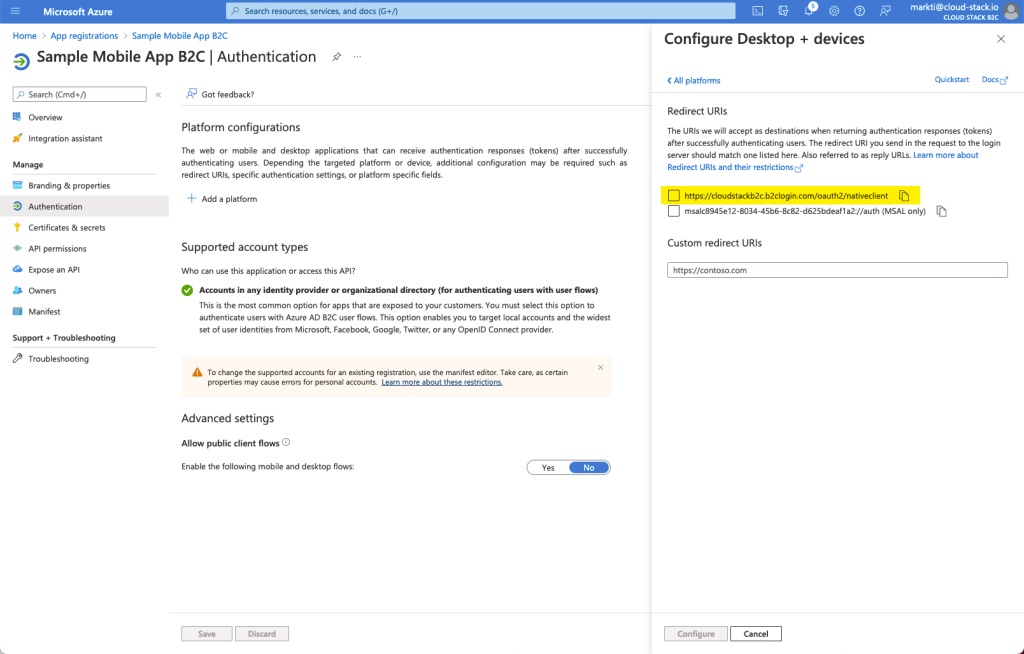Copy the nativeclient redirect URI
The image size is (1024, 654).
[904, 195]
